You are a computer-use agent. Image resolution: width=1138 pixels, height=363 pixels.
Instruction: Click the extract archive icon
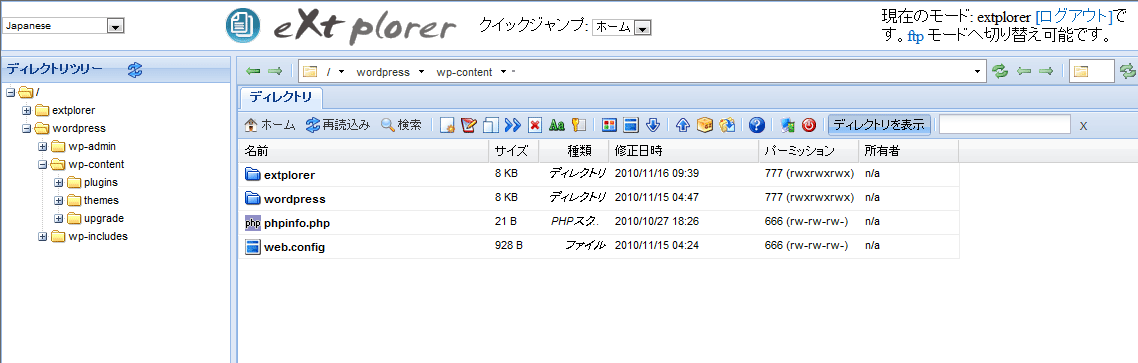(x=726, y=125)
